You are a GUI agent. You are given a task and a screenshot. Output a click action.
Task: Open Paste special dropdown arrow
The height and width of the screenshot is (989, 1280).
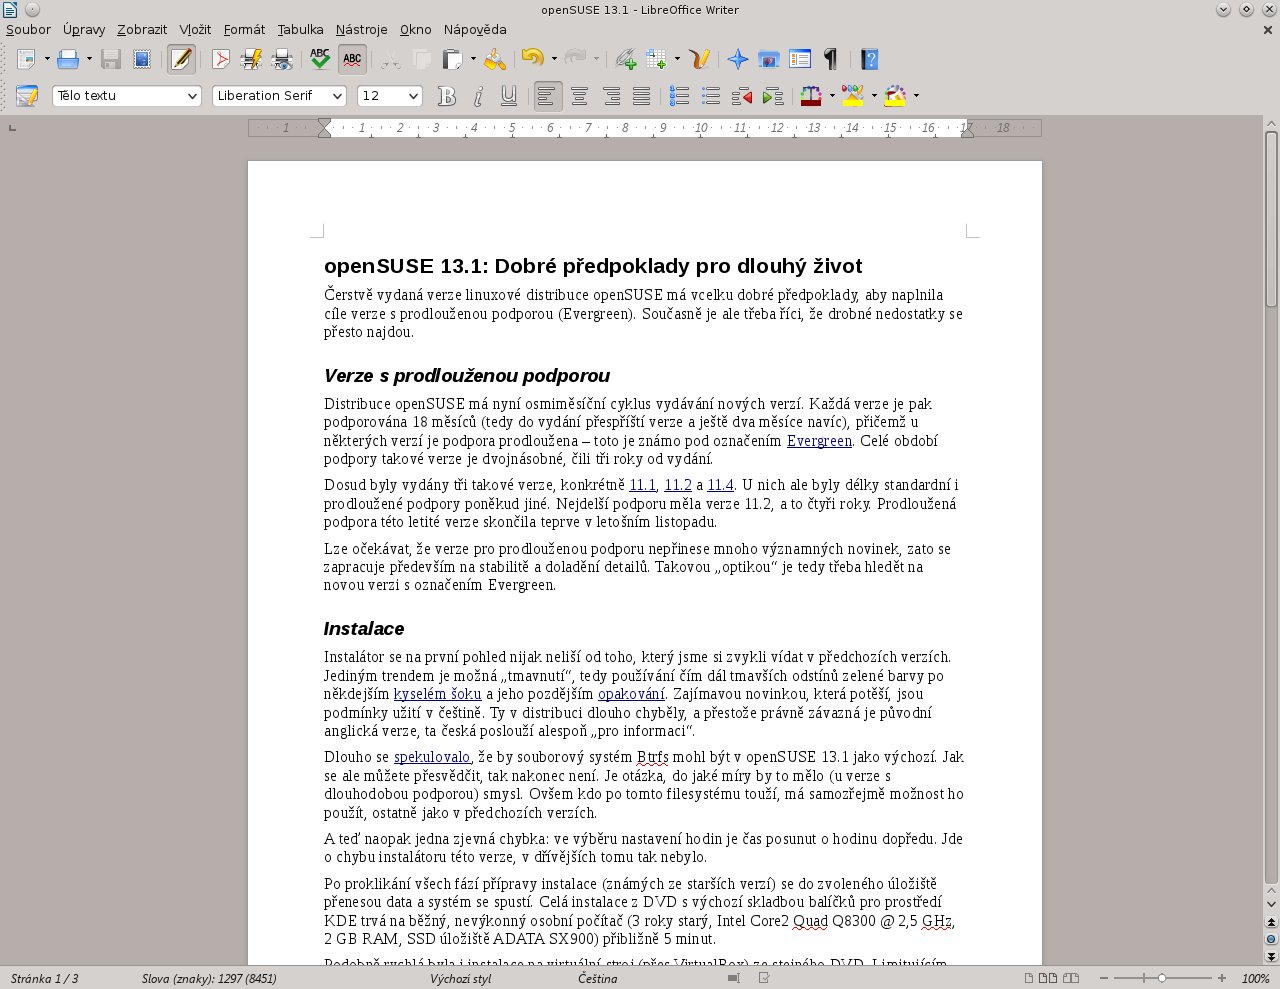click(x=473, y=59)
